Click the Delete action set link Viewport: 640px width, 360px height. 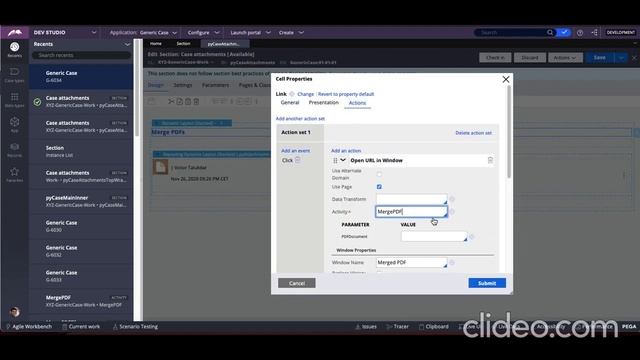[x=473, y=133]
